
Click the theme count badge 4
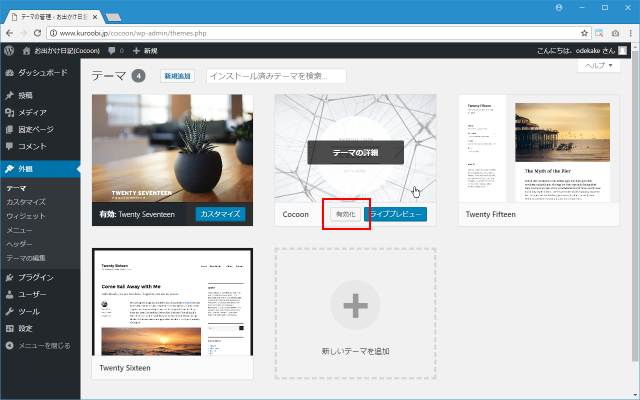coord(138,76)
